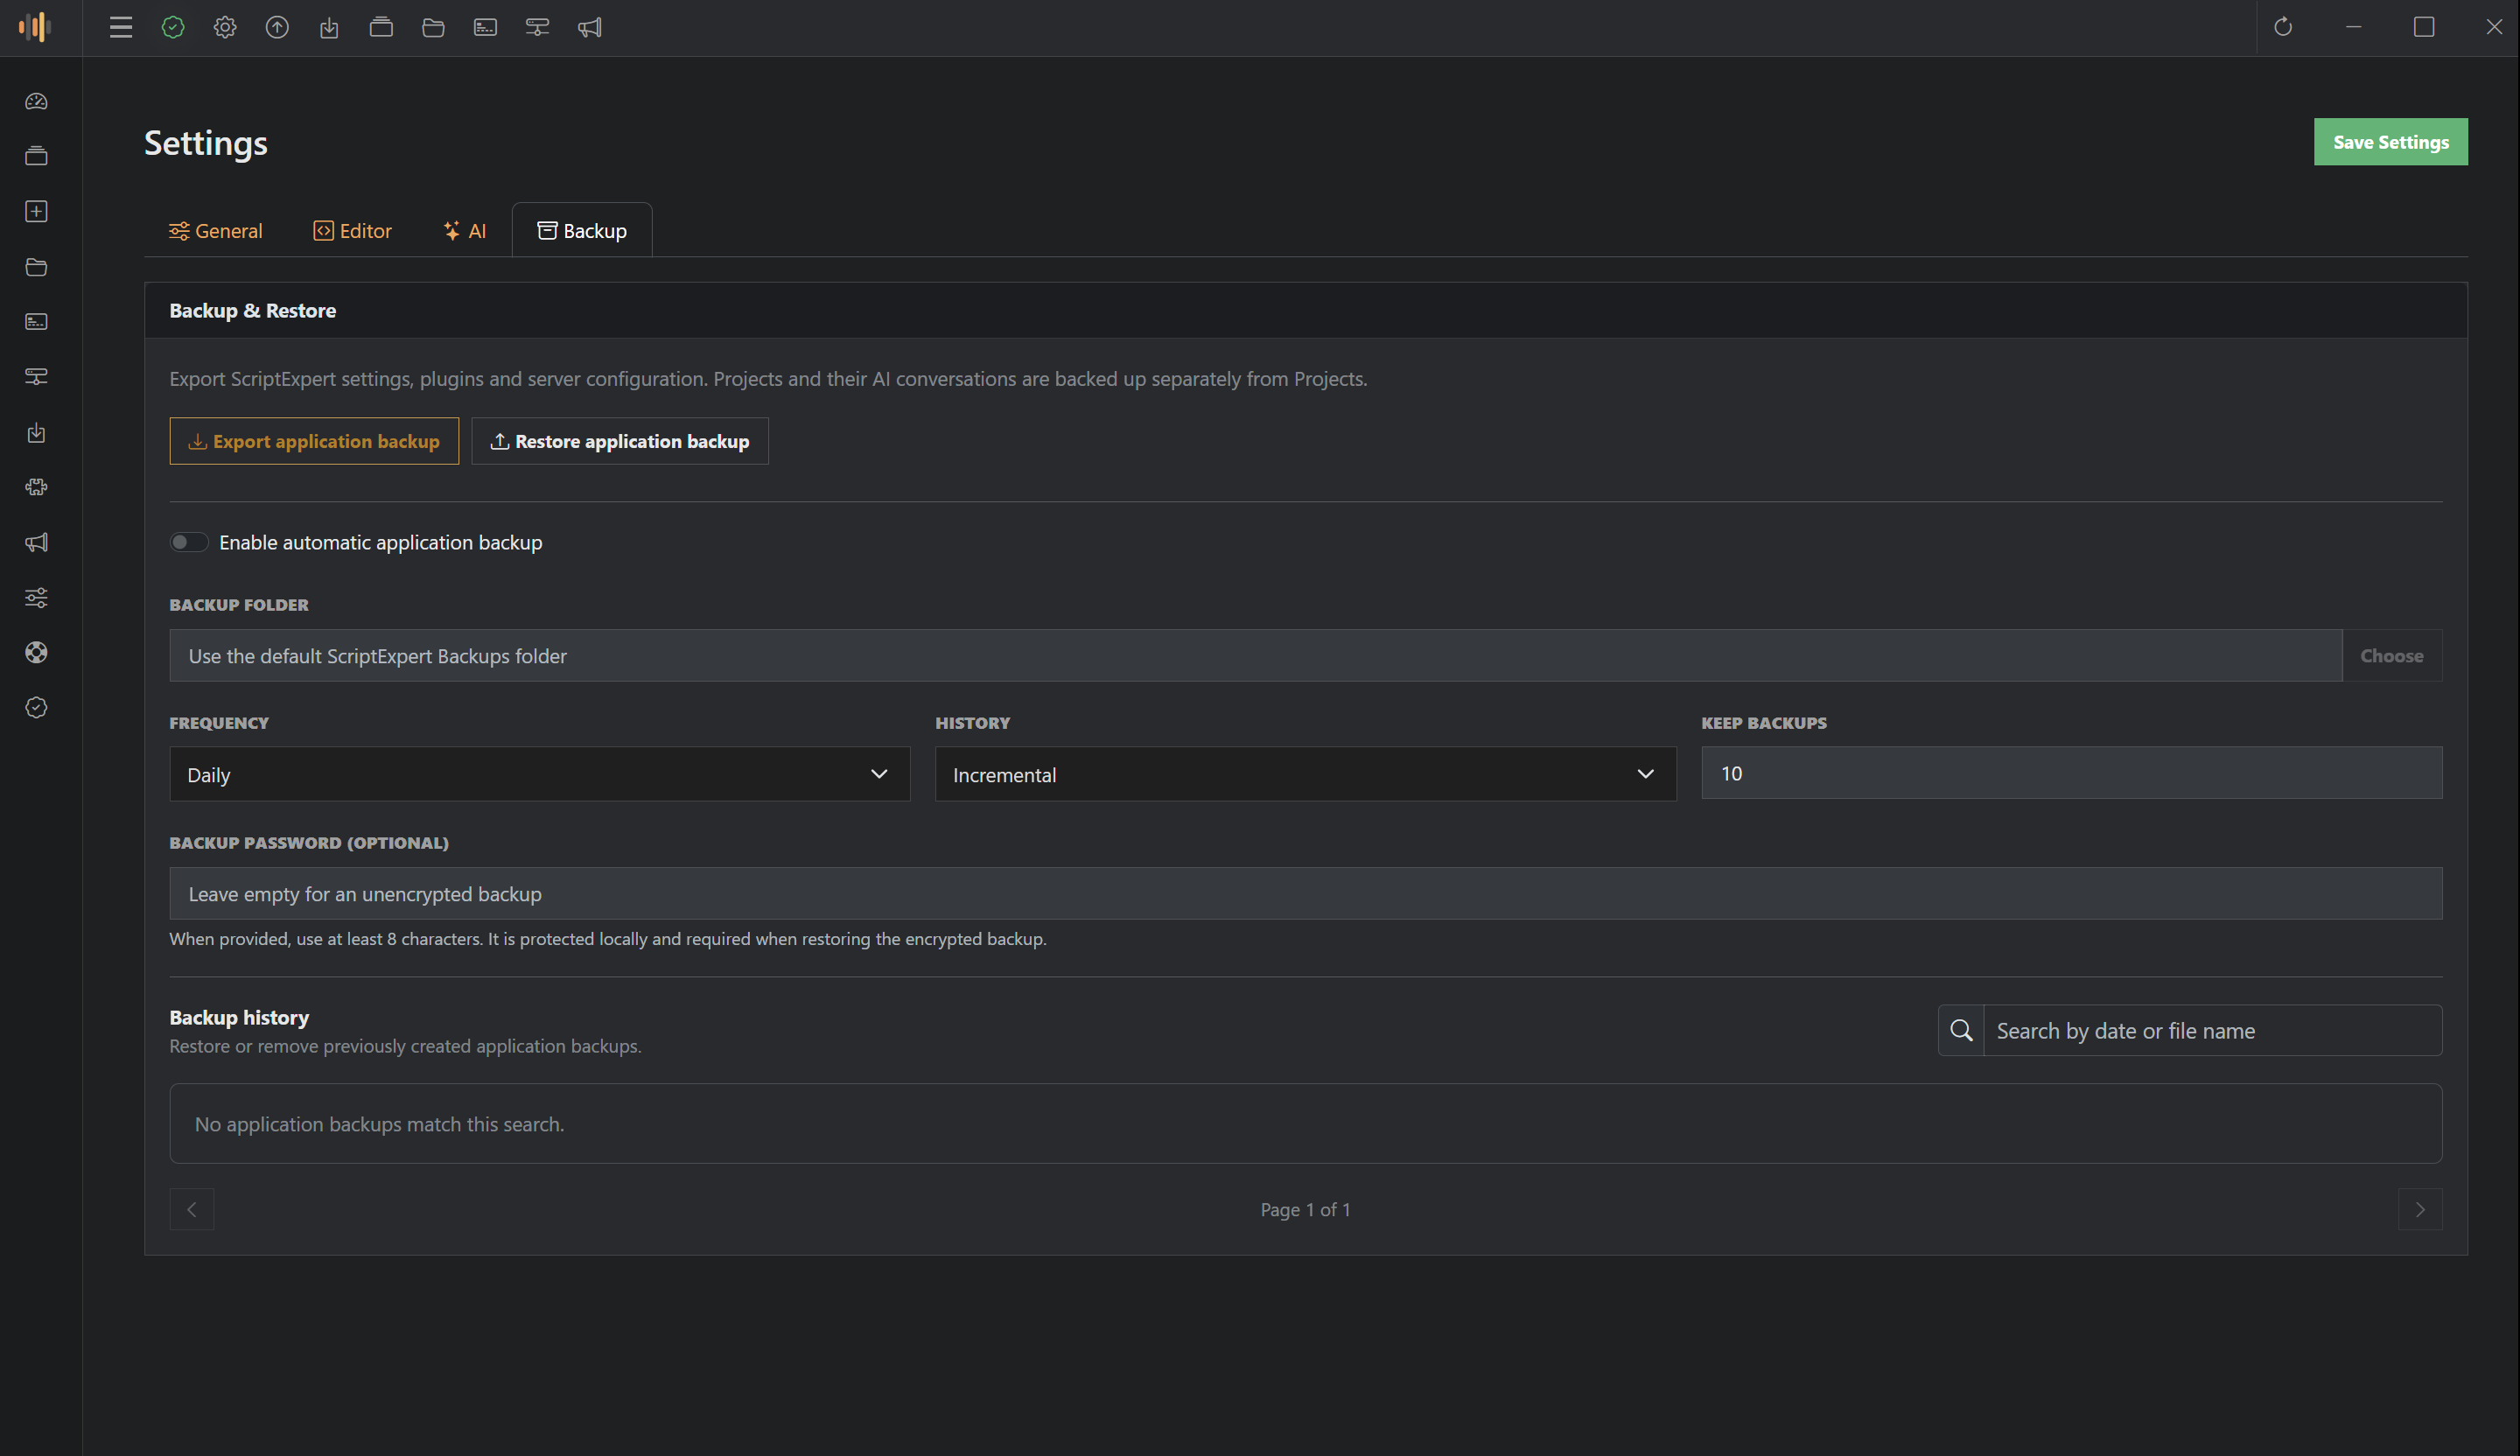
Task: Click the green verified badge in top toolbar
Action: [x=173, y=27]
